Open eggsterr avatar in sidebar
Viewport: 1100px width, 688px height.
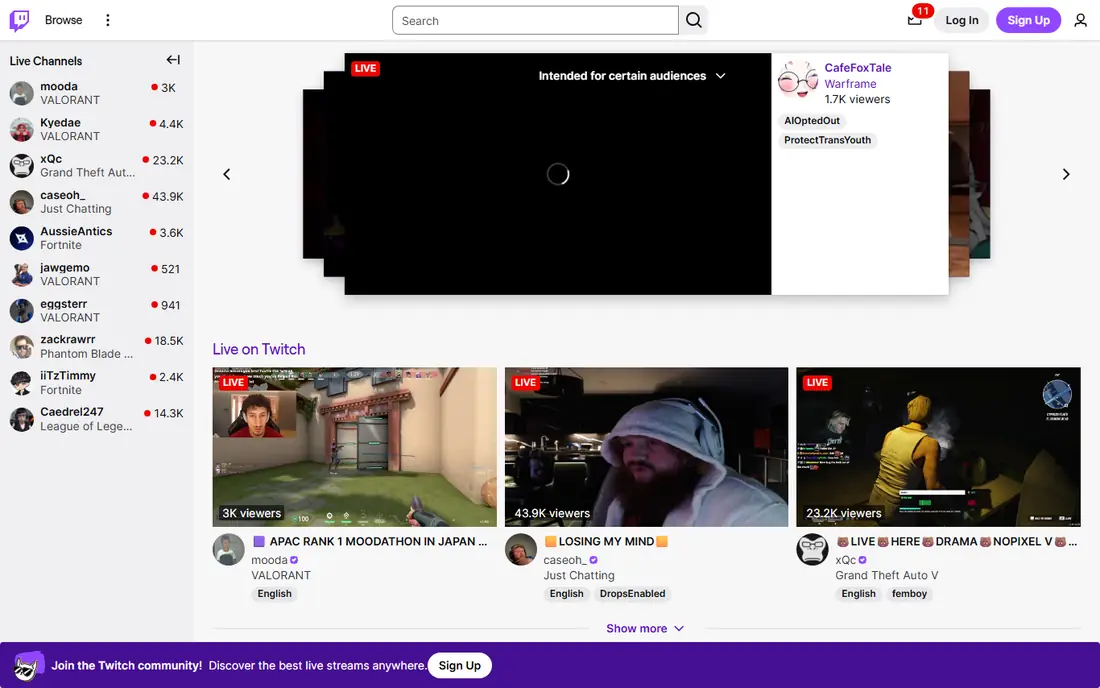click(22, 311)
